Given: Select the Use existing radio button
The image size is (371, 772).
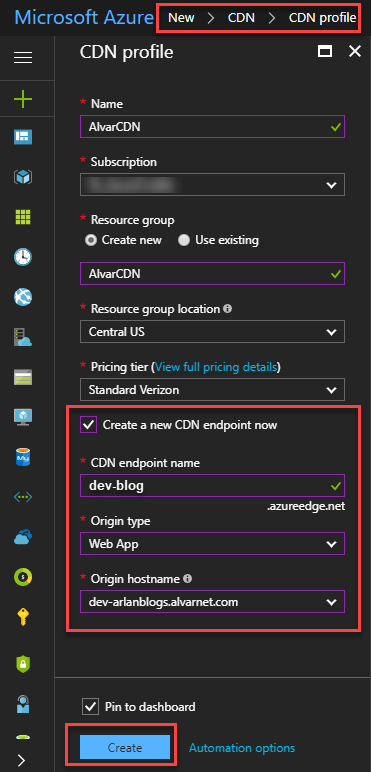Looking at the screenshot, I should coord(184,240).
